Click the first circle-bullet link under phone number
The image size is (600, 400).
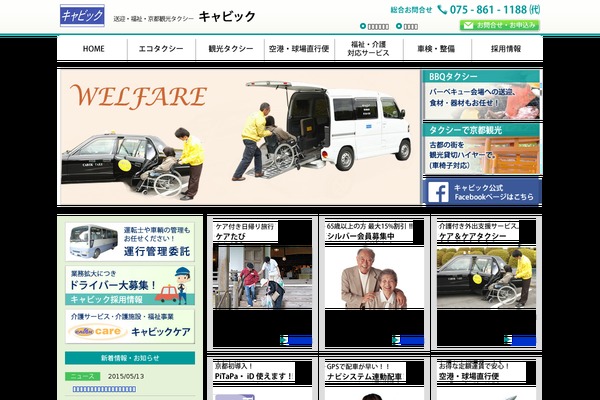[x=374, y=26]
